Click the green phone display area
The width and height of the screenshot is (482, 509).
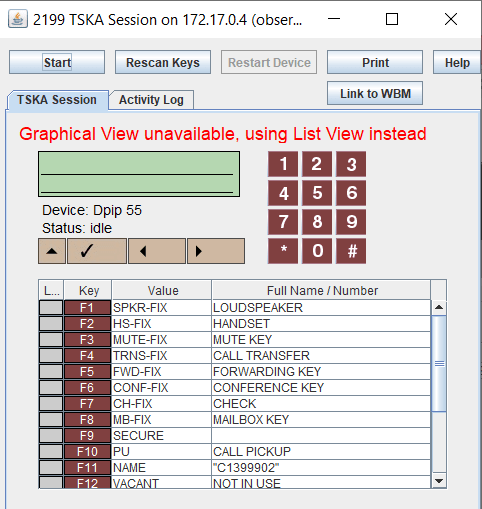pos(139,174)
